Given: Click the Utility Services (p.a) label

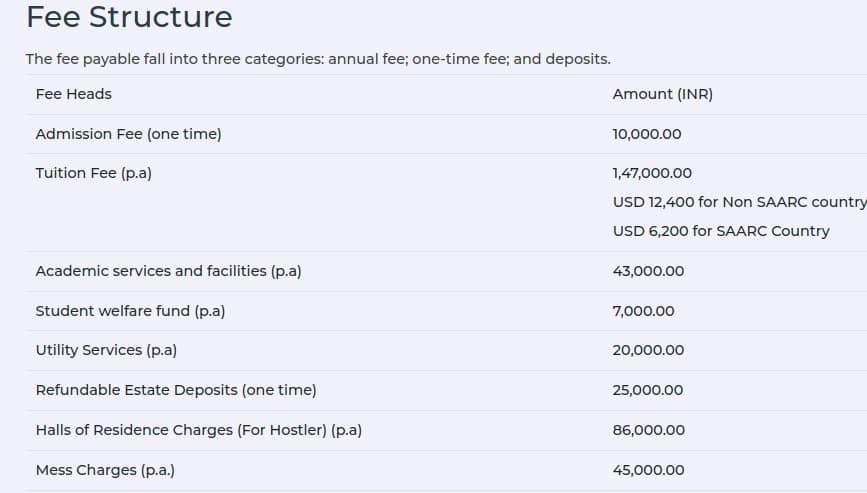Looking at the screenshot, I should coord(106,350).
